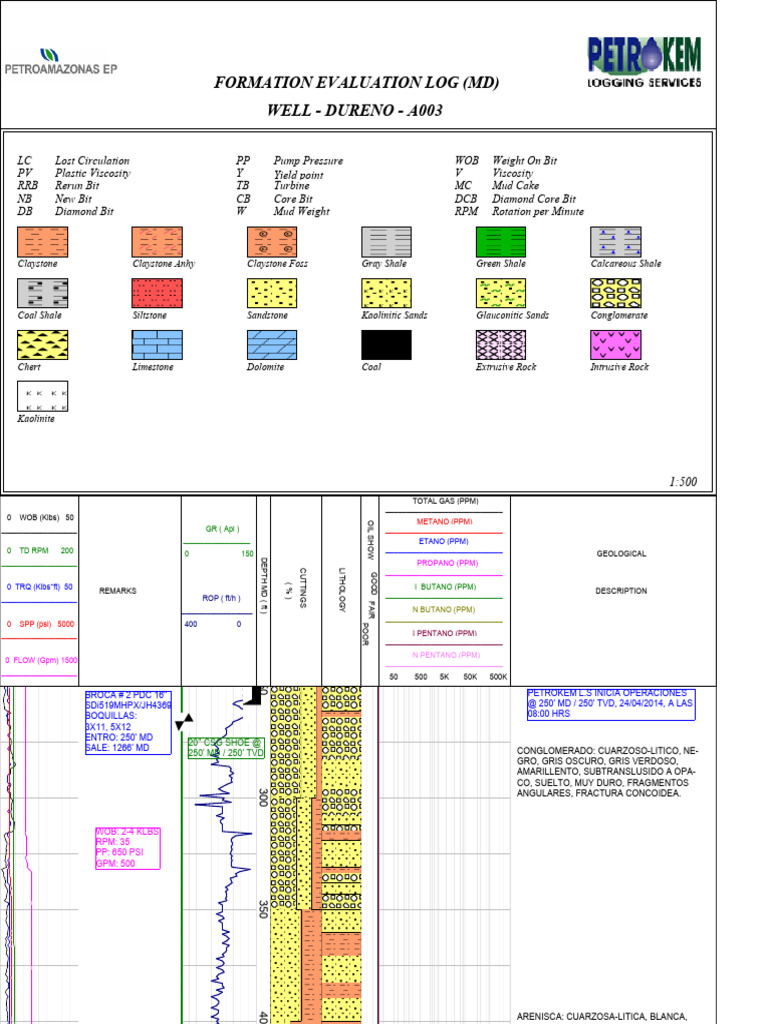
Task: Click the 350 depth marker
Action: click(263, 909)
